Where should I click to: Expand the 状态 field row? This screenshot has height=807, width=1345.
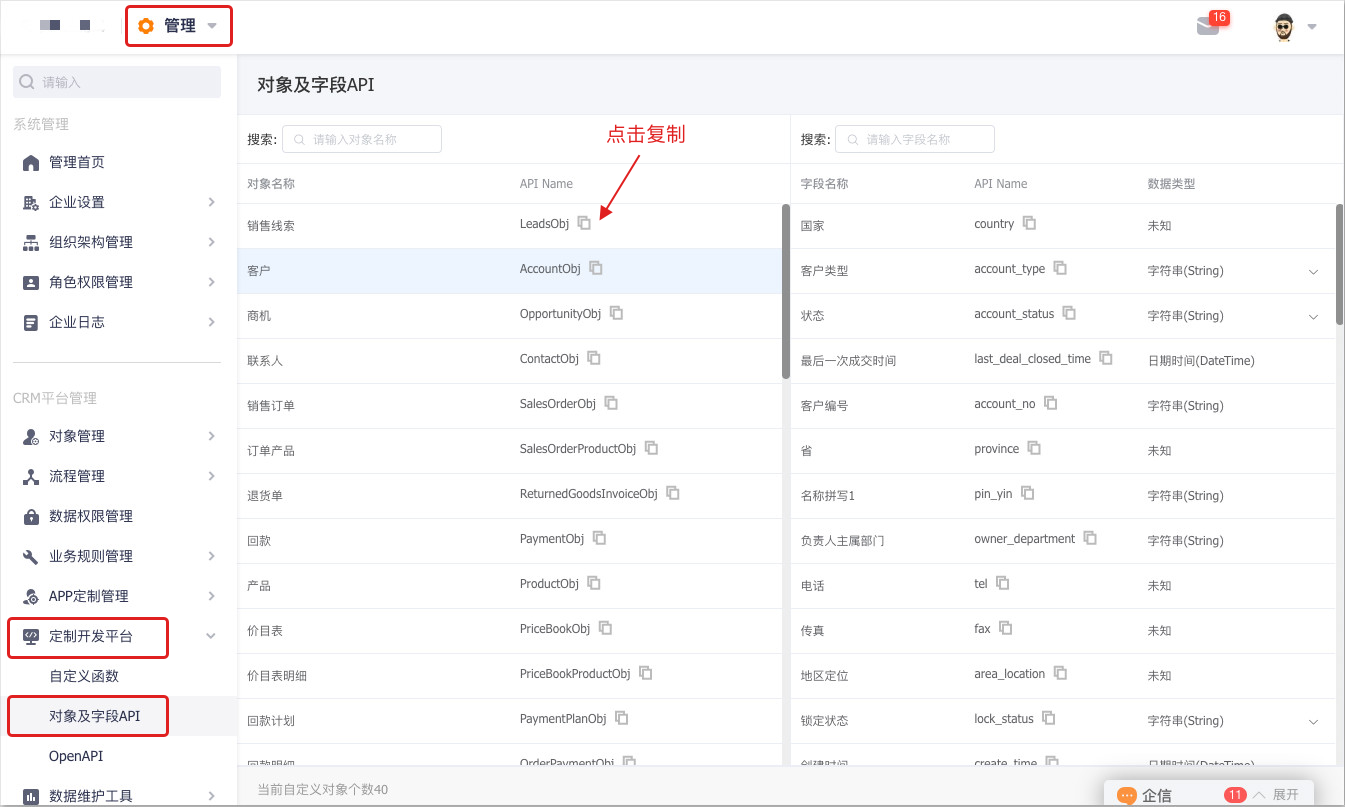click(x=1313, y=316)
